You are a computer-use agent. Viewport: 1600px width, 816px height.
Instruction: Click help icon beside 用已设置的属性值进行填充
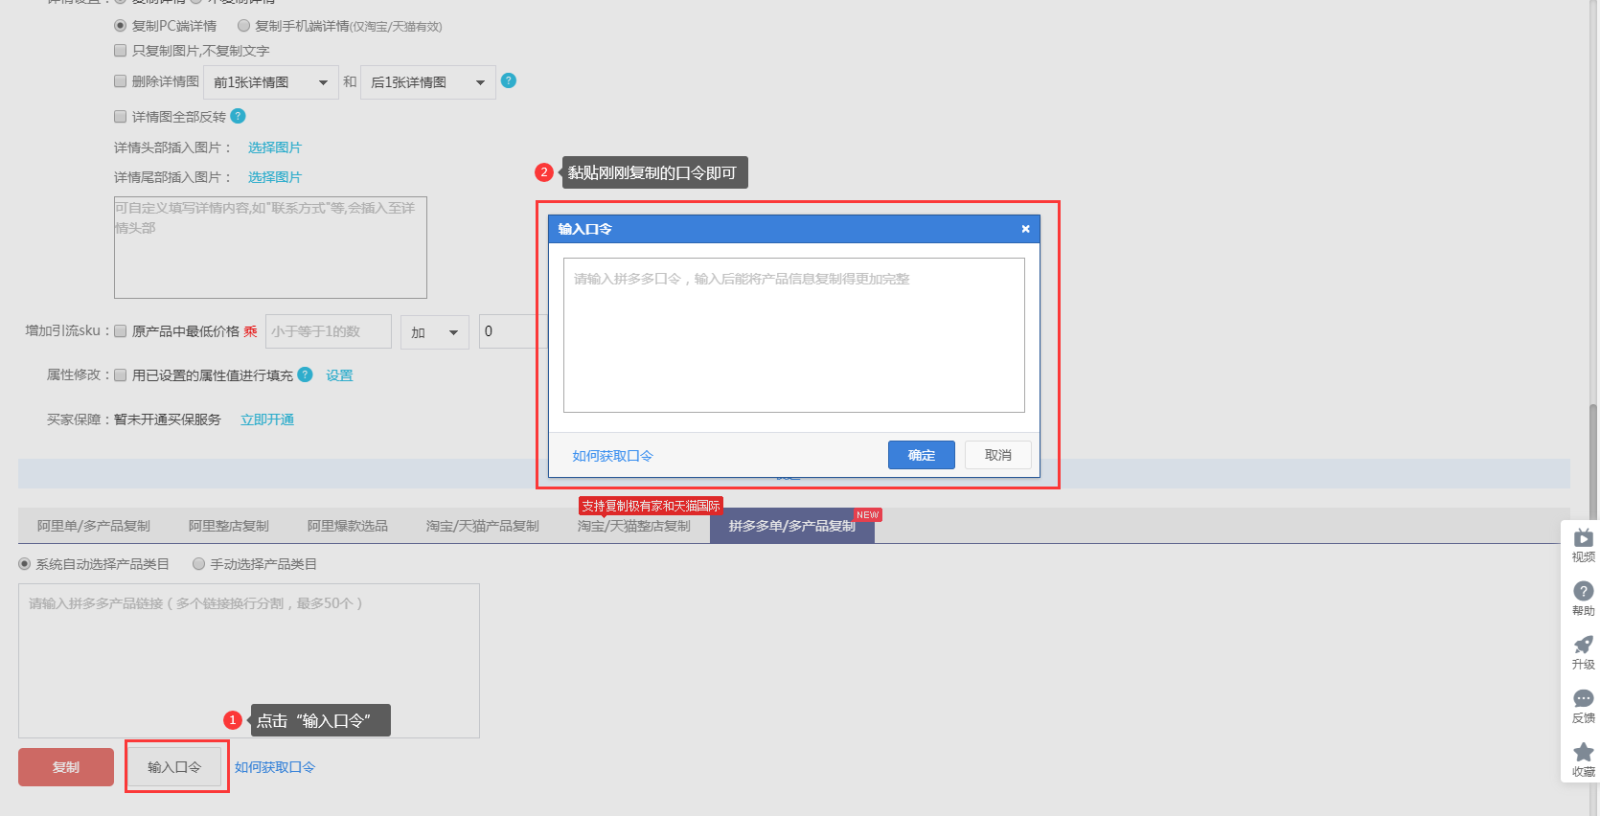coord(305,374)
